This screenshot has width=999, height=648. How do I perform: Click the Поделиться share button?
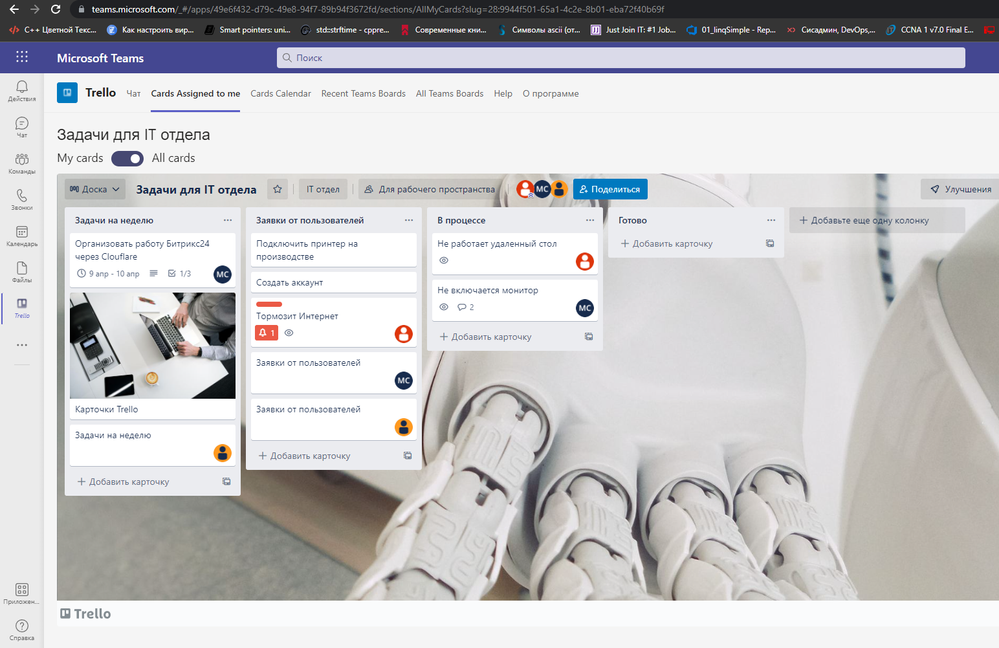pos(610,189)
